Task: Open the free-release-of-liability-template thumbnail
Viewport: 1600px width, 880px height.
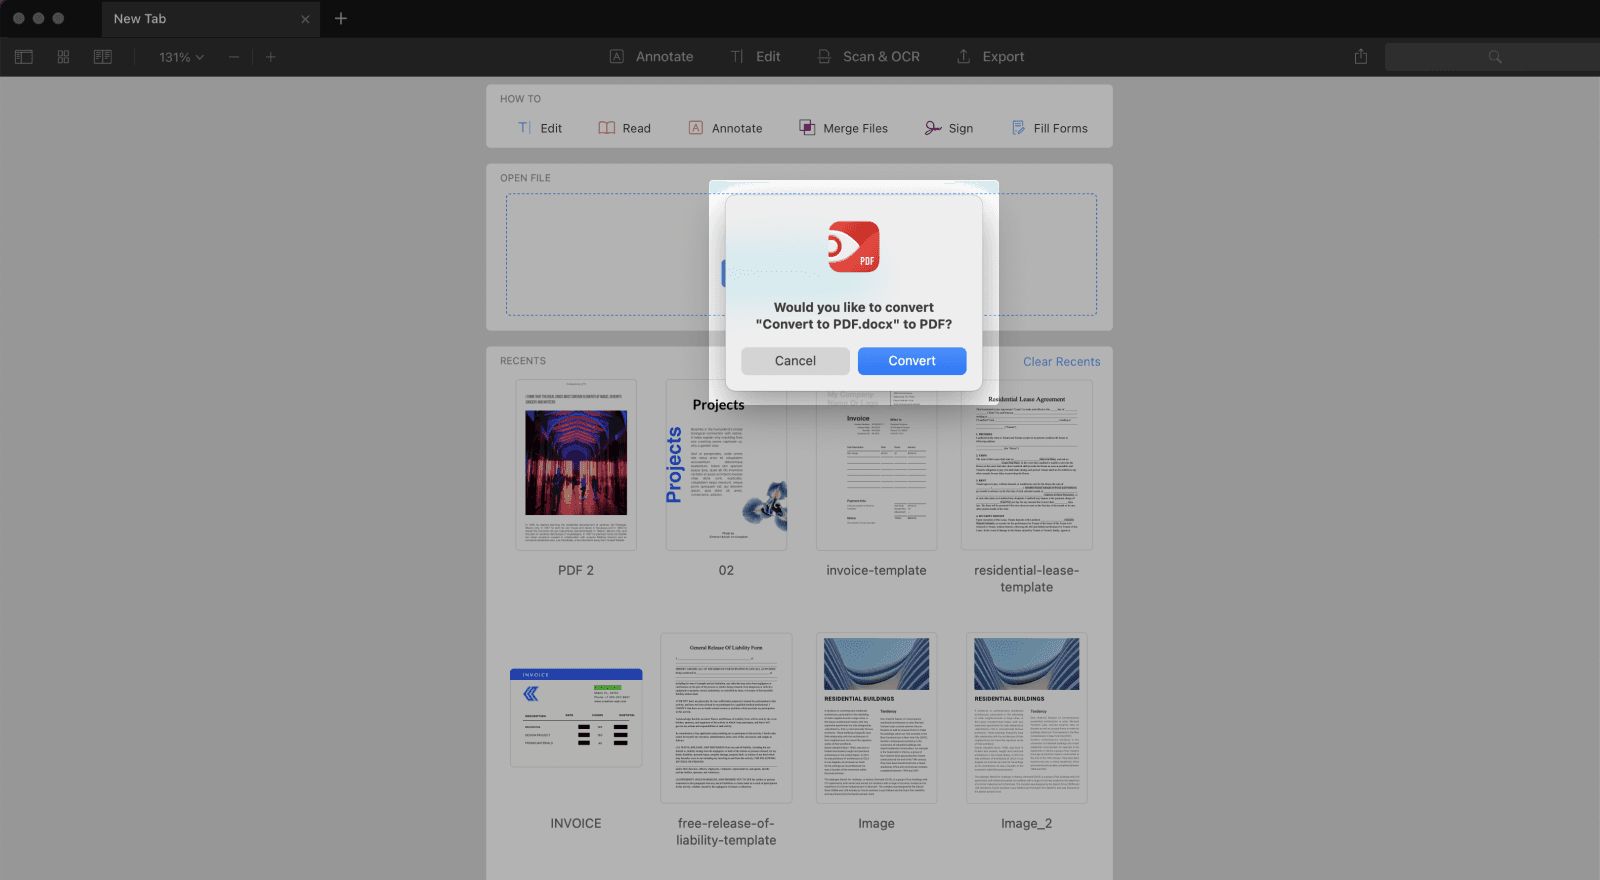Action: click(726, 718)
